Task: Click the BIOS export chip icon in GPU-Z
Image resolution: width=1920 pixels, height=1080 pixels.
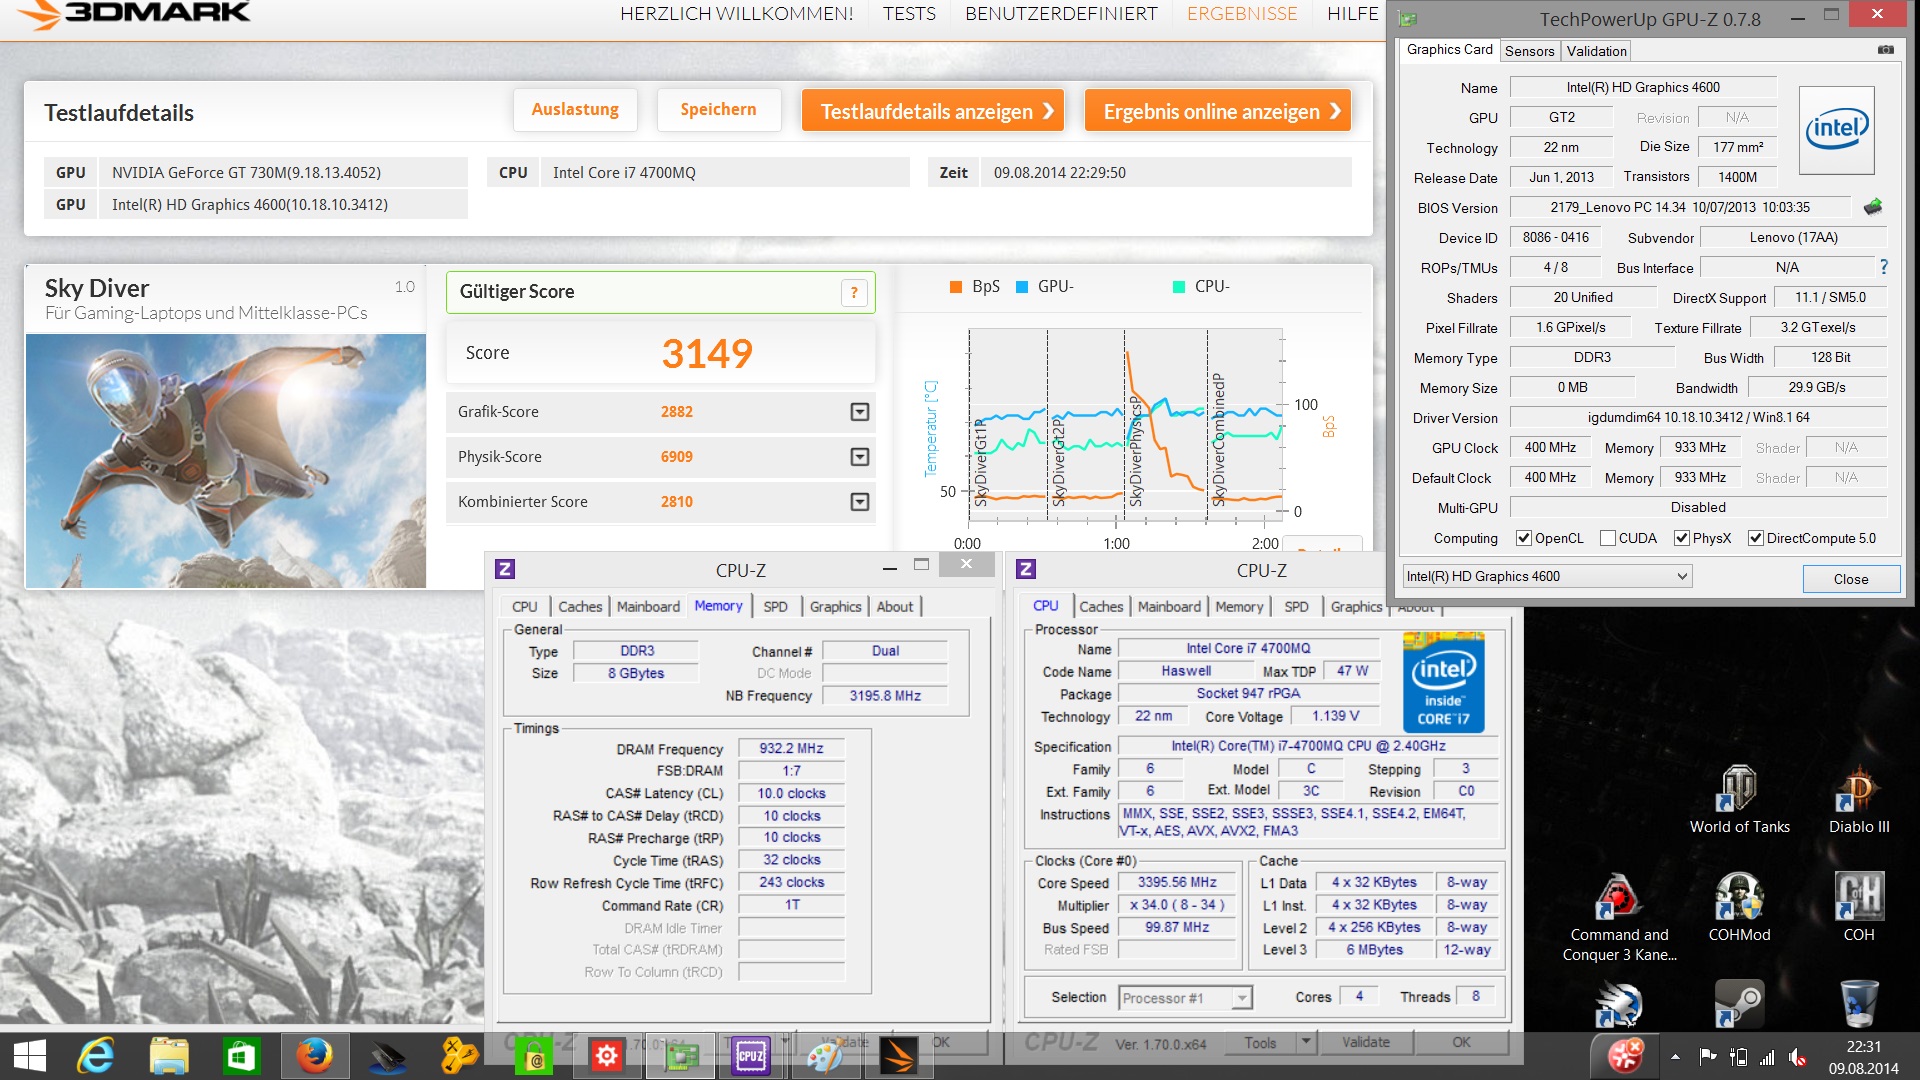Action: pyautogui.click(x=1873, y=207)
